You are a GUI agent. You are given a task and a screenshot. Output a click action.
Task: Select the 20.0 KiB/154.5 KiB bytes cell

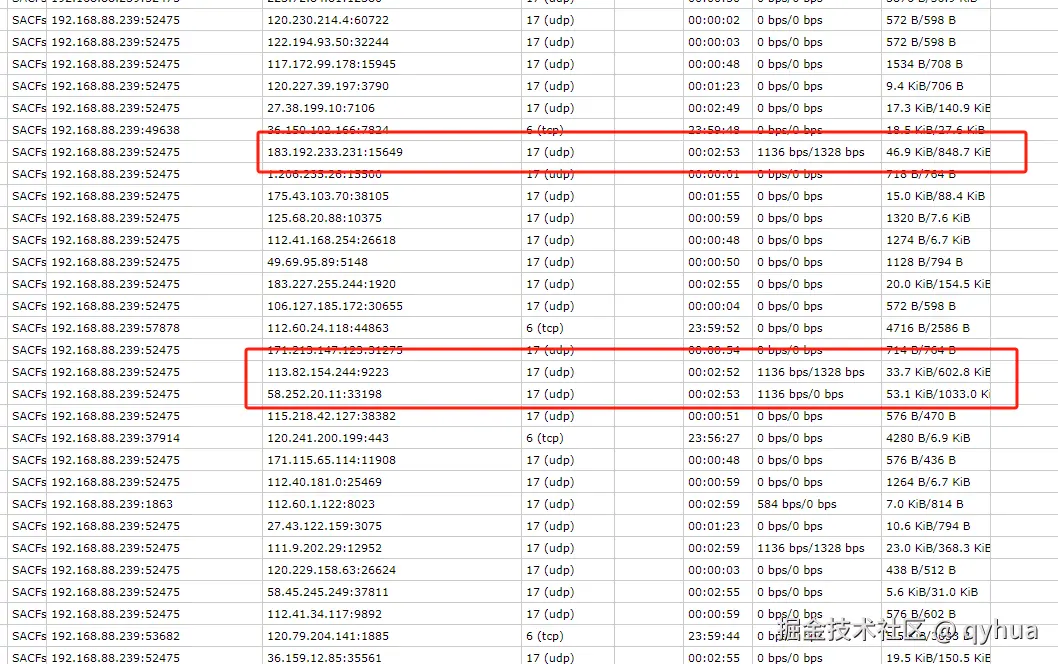coord(938,284)
